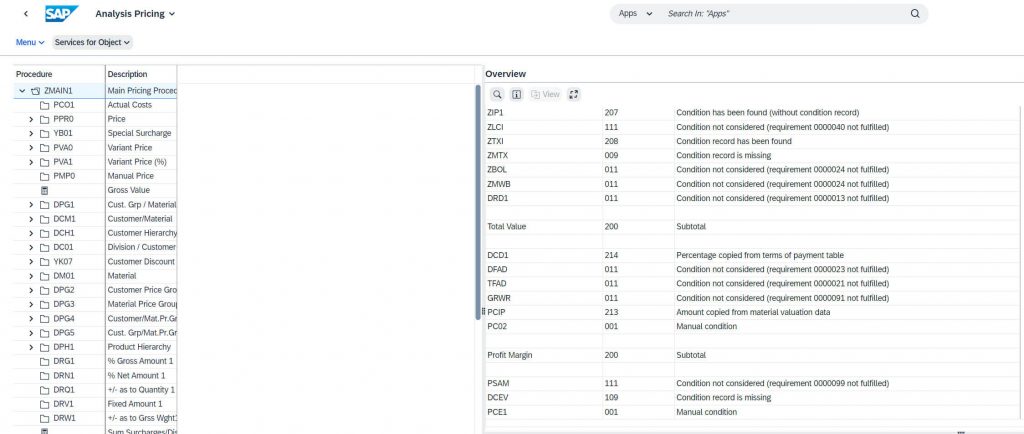
Task: Click the Overview information icon
Action: [517, 95]
